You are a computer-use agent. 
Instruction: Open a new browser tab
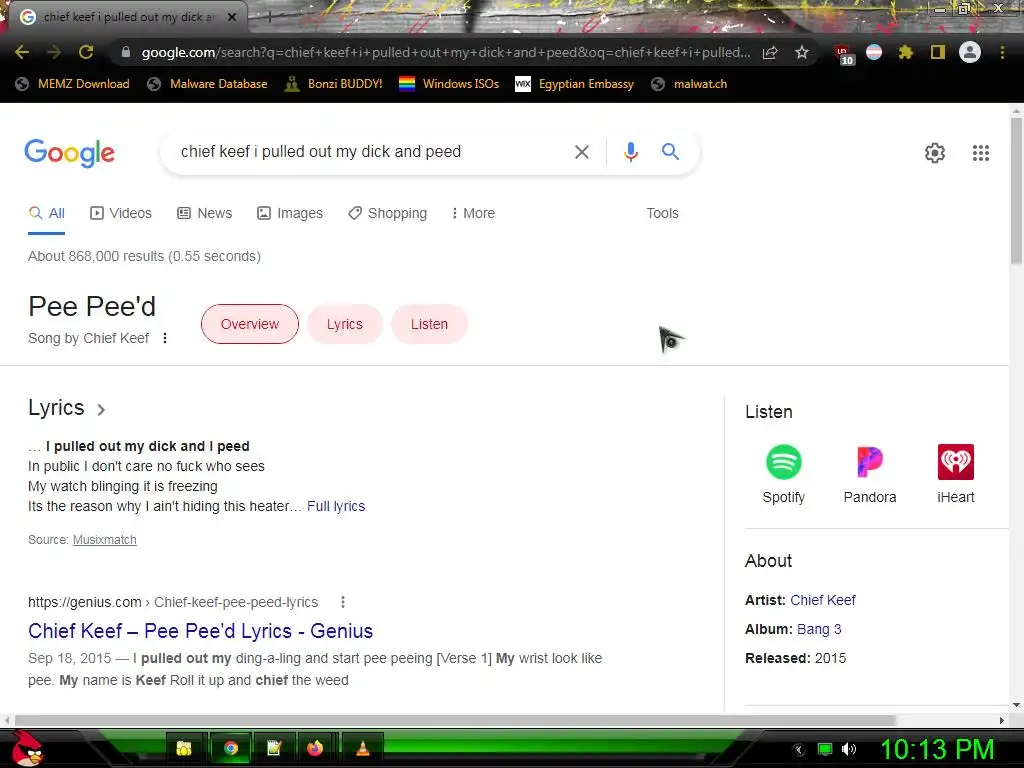[x=268, y=17]
